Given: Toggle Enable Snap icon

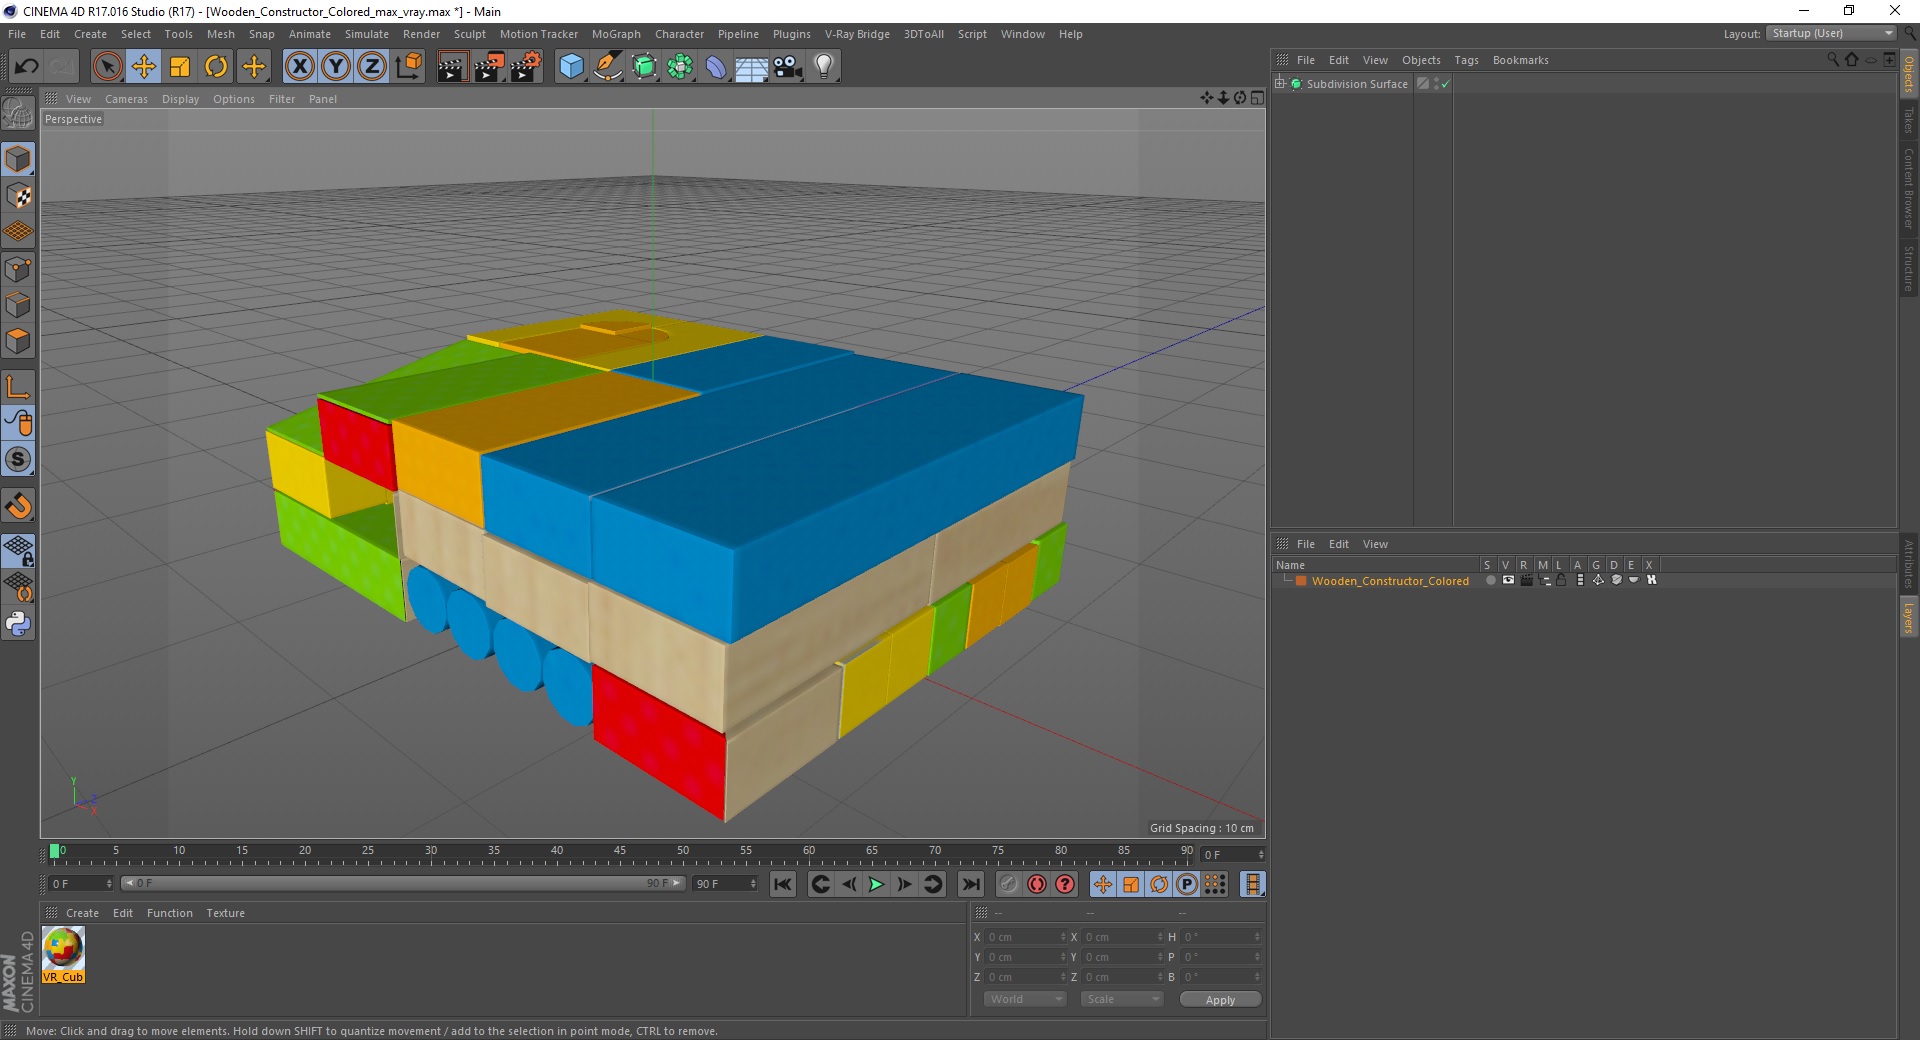Looking at the screenshot, I should [18, 459].
